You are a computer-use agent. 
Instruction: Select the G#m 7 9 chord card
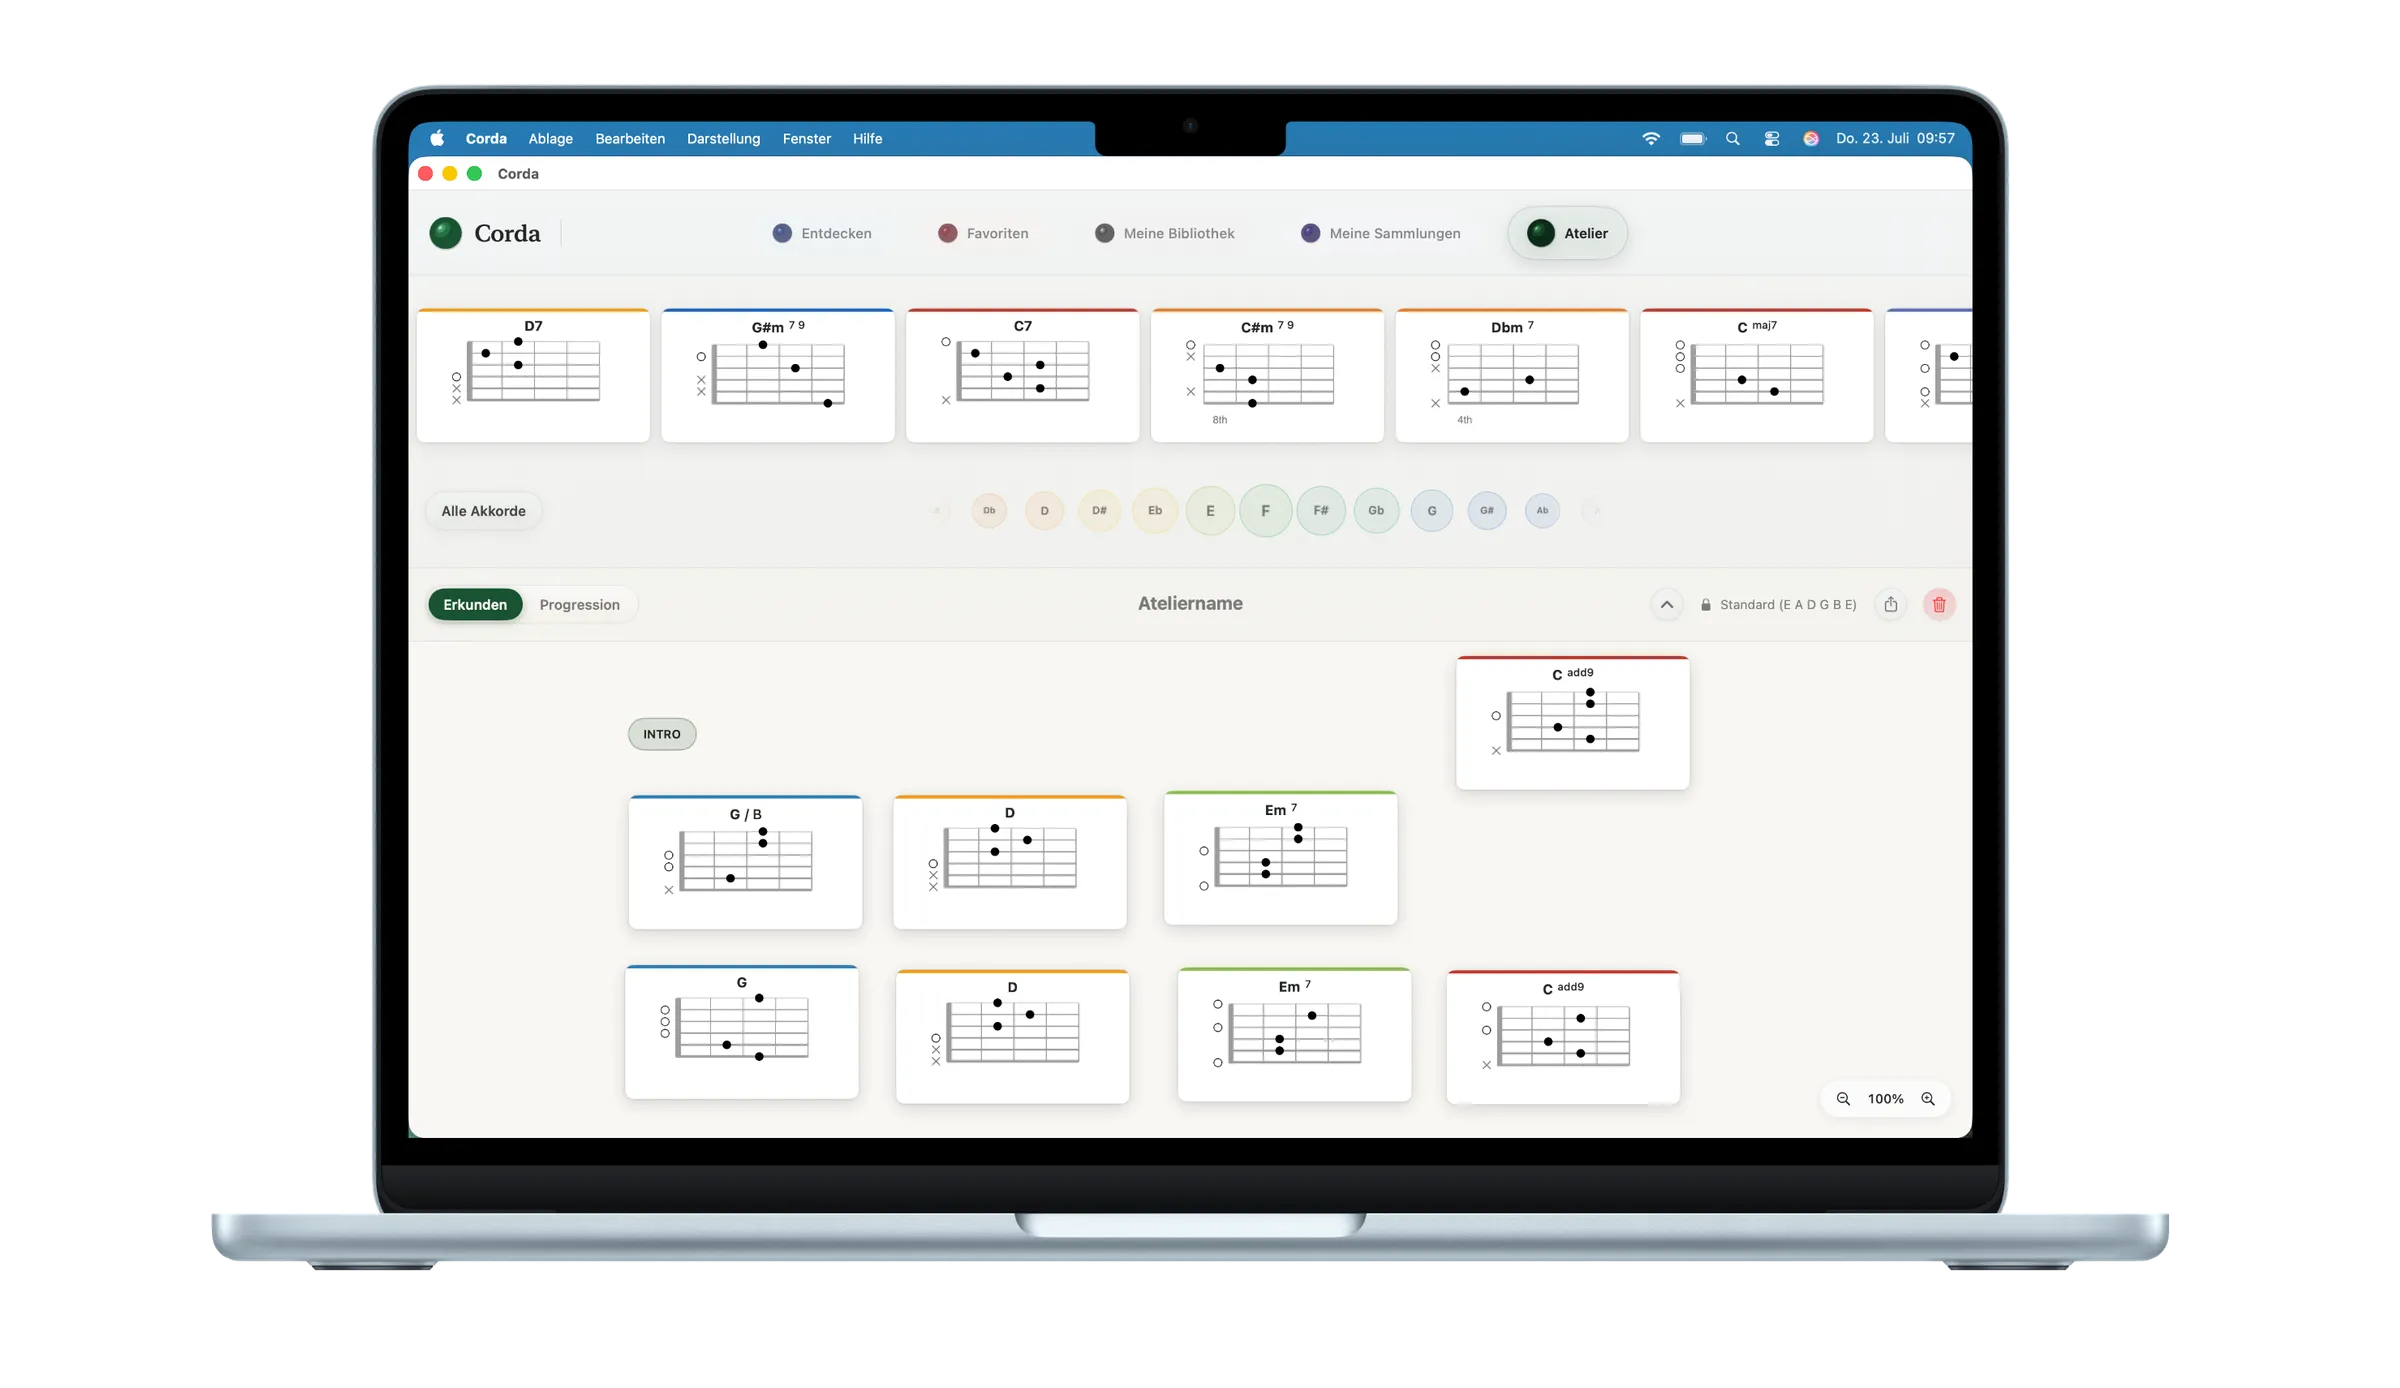click(778, 375)
